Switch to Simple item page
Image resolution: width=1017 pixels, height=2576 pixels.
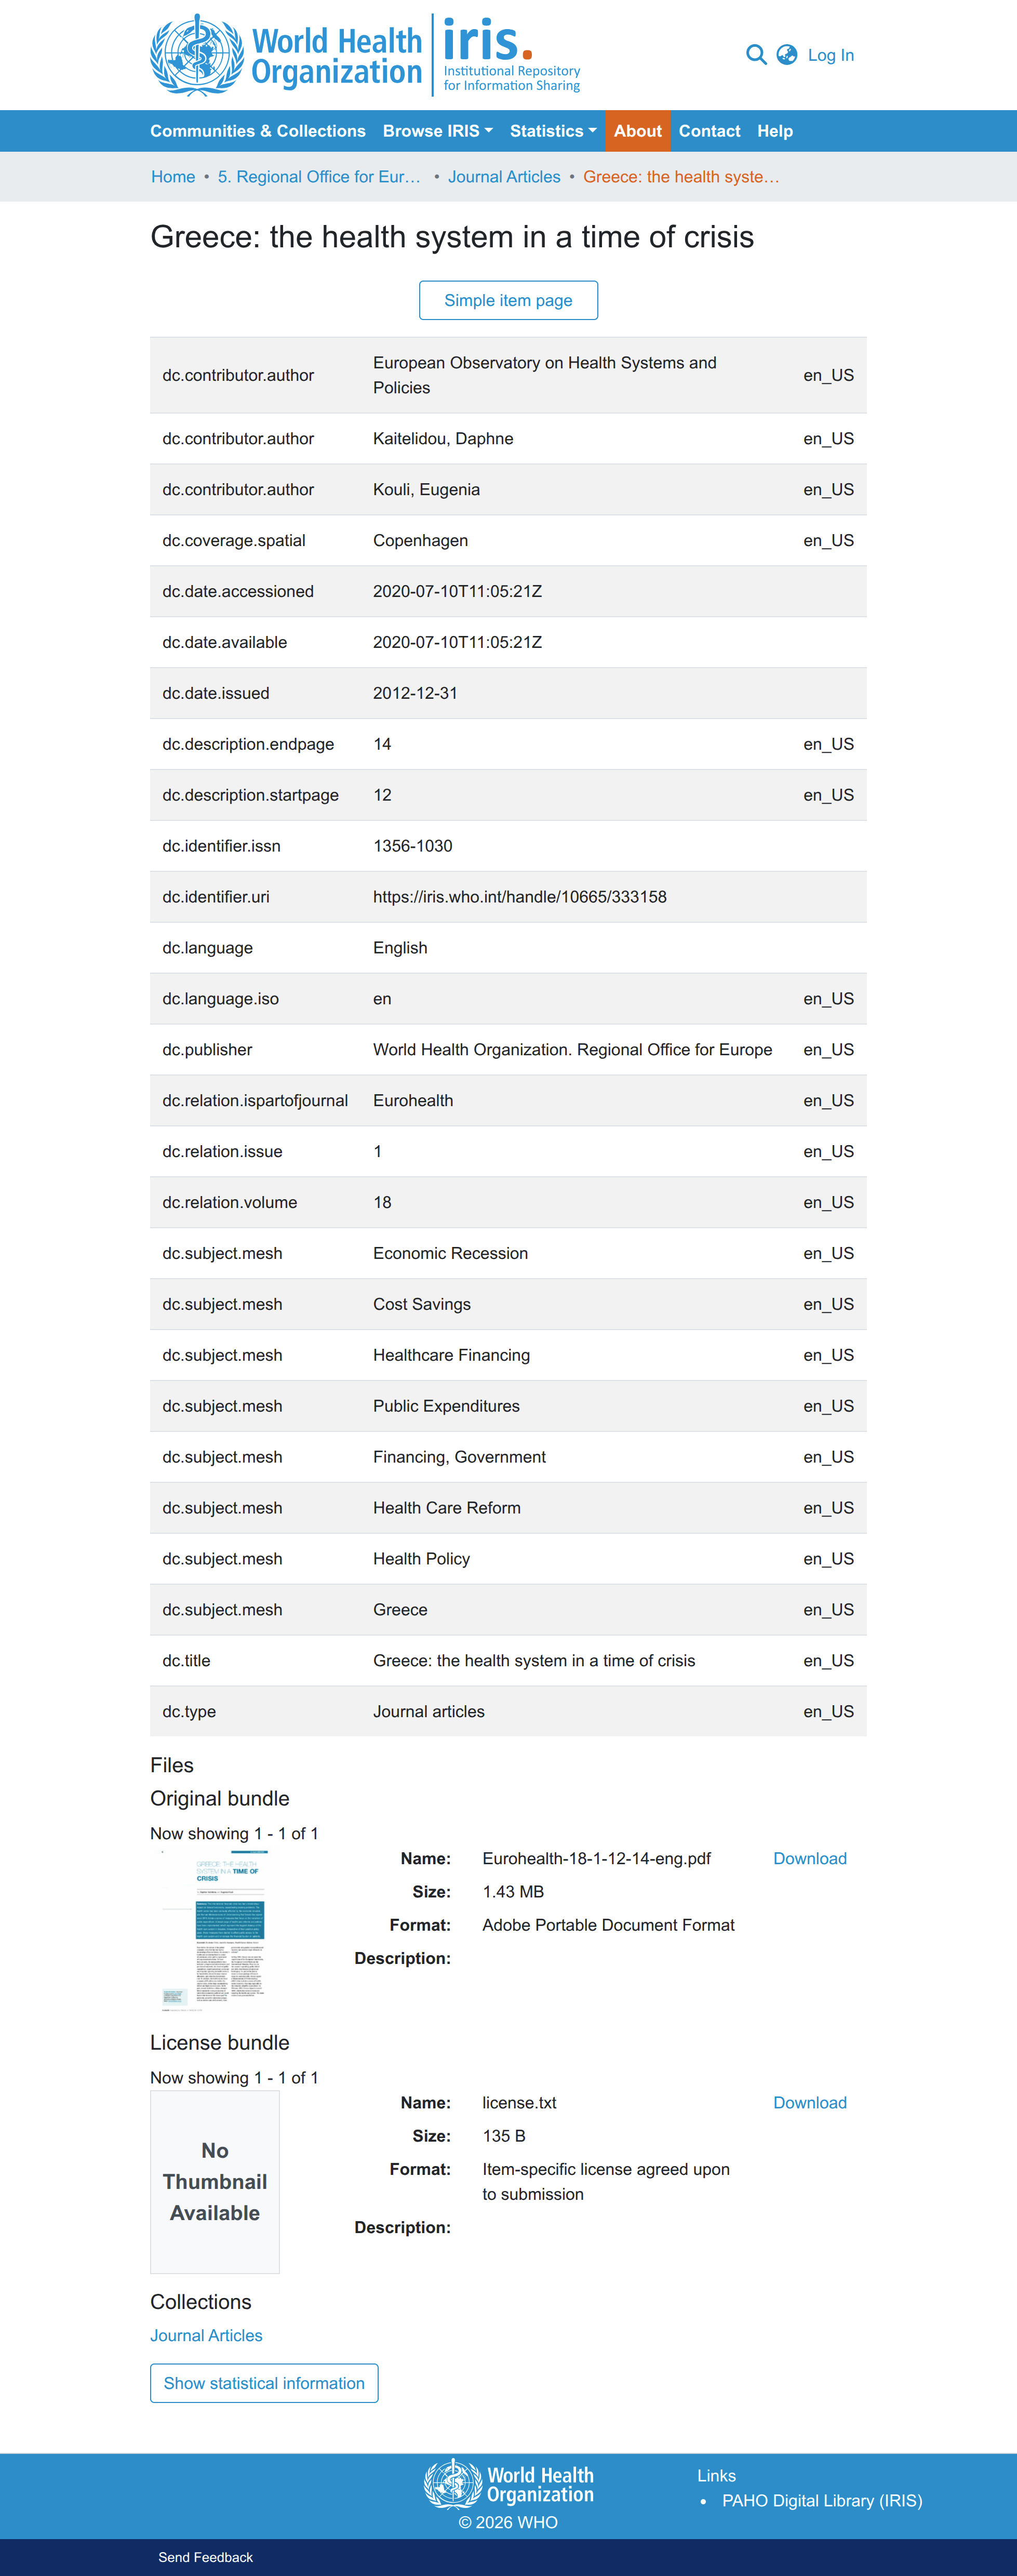508,300
